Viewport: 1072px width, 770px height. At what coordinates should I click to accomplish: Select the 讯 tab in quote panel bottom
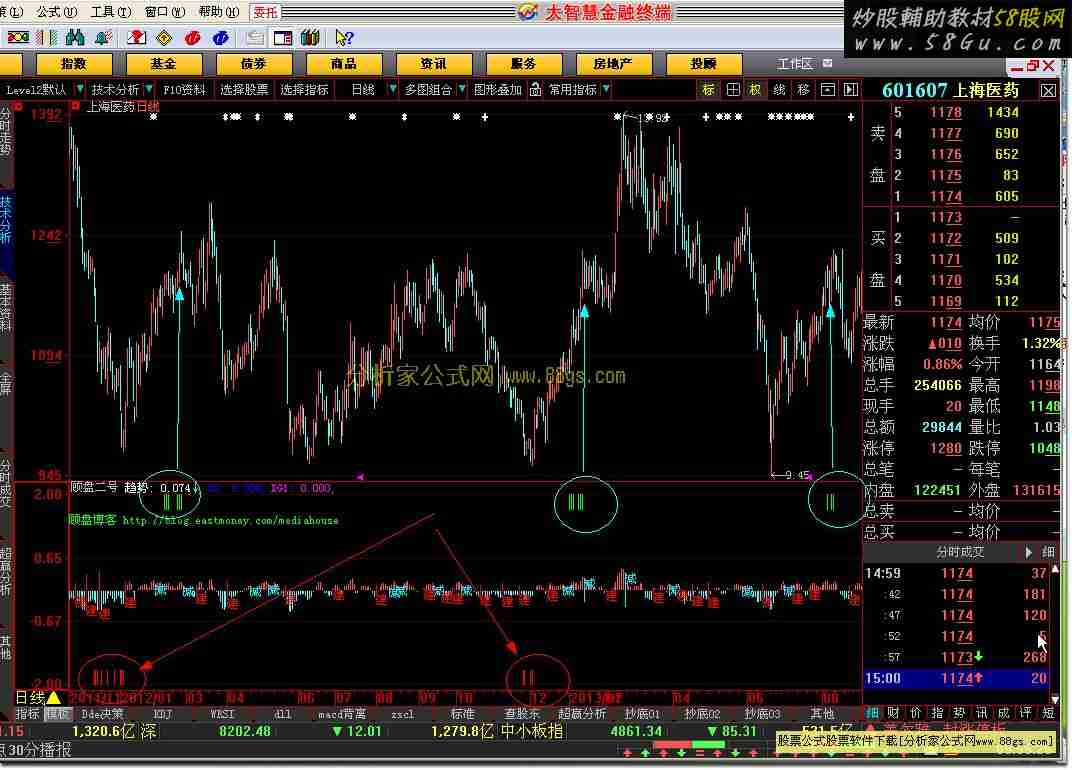[x=982, y=713]
